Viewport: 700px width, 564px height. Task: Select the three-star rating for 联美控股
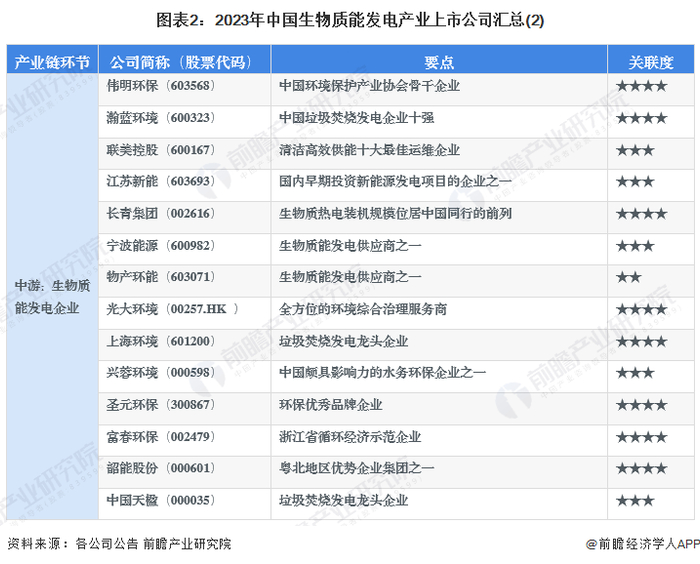click(x=635, y=150)
